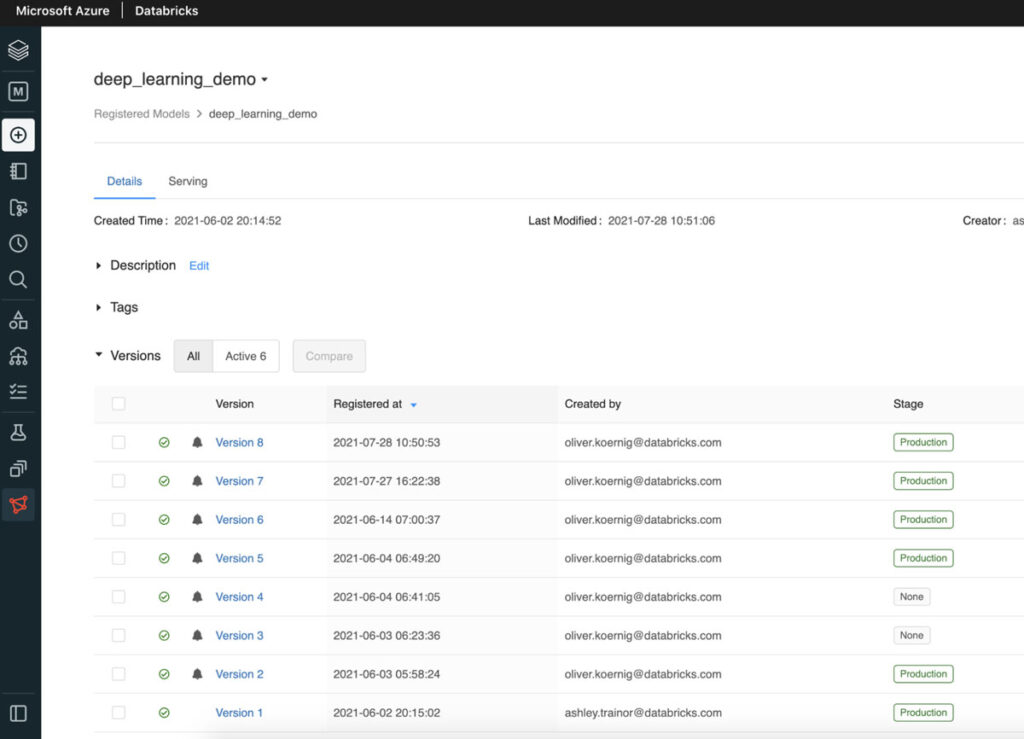
Task: Select the Active 6 versions filter
Action: coord(245,356)
